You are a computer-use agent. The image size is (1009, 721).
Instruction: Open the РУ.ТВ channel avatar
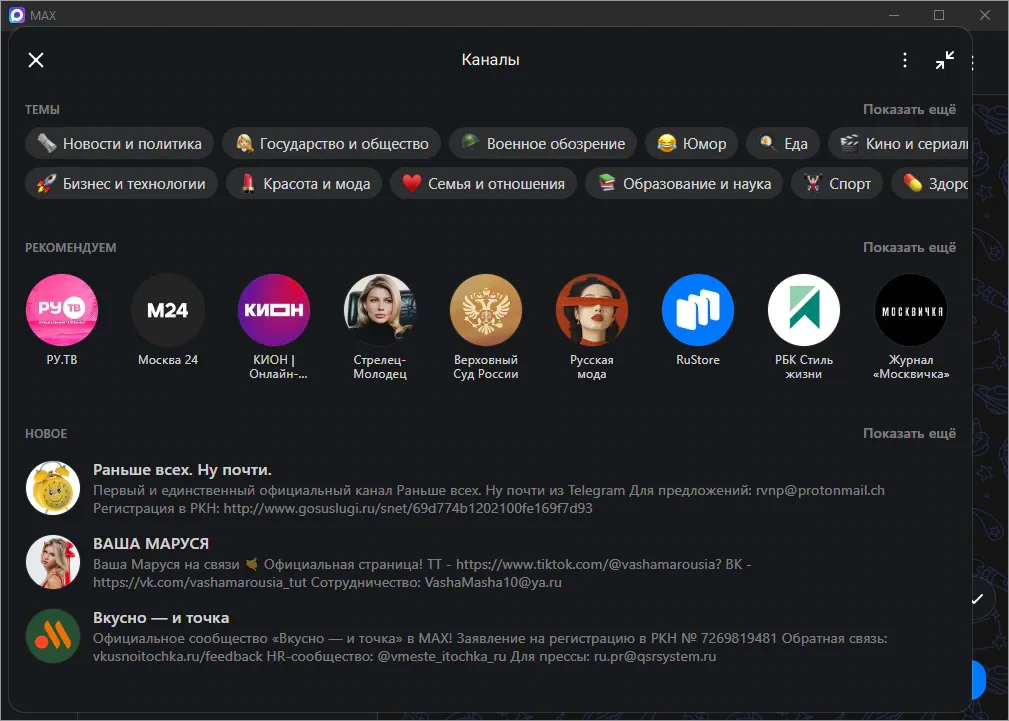62,310
